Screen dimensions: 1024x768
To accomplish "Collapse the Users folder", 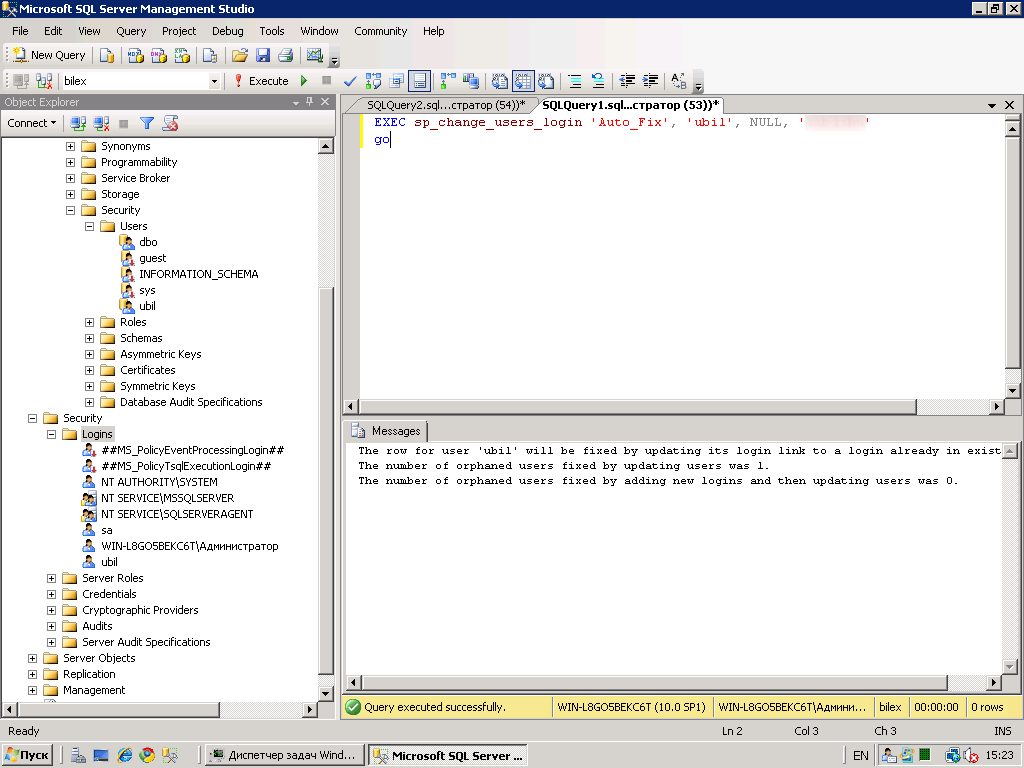I will coord(89,227).
